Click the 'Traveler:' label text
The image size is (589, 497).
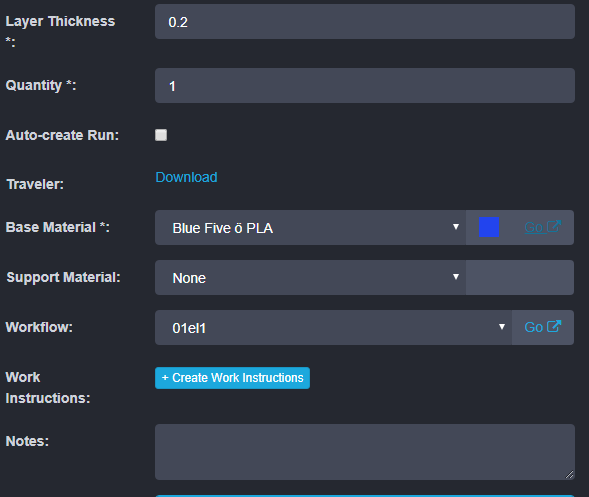[x=35, y=184]
